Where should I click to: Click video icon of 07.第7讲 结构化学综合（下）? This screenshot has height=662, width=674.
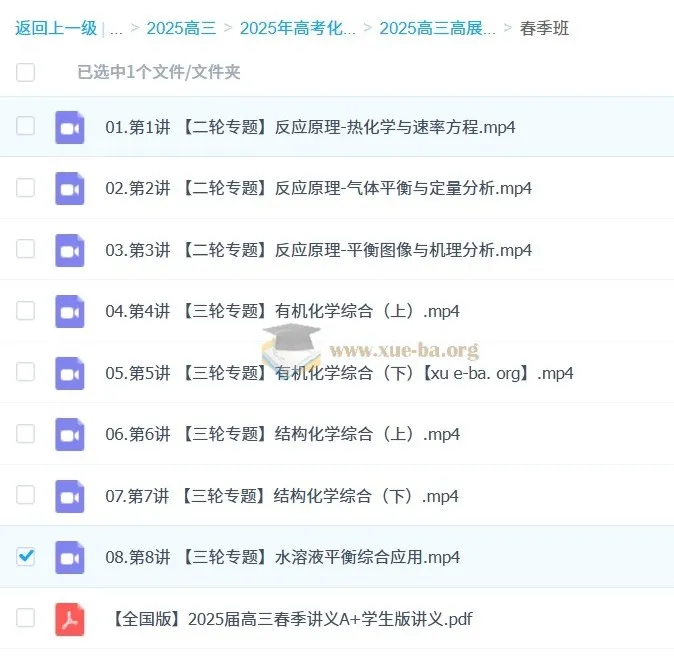point(70,496)
